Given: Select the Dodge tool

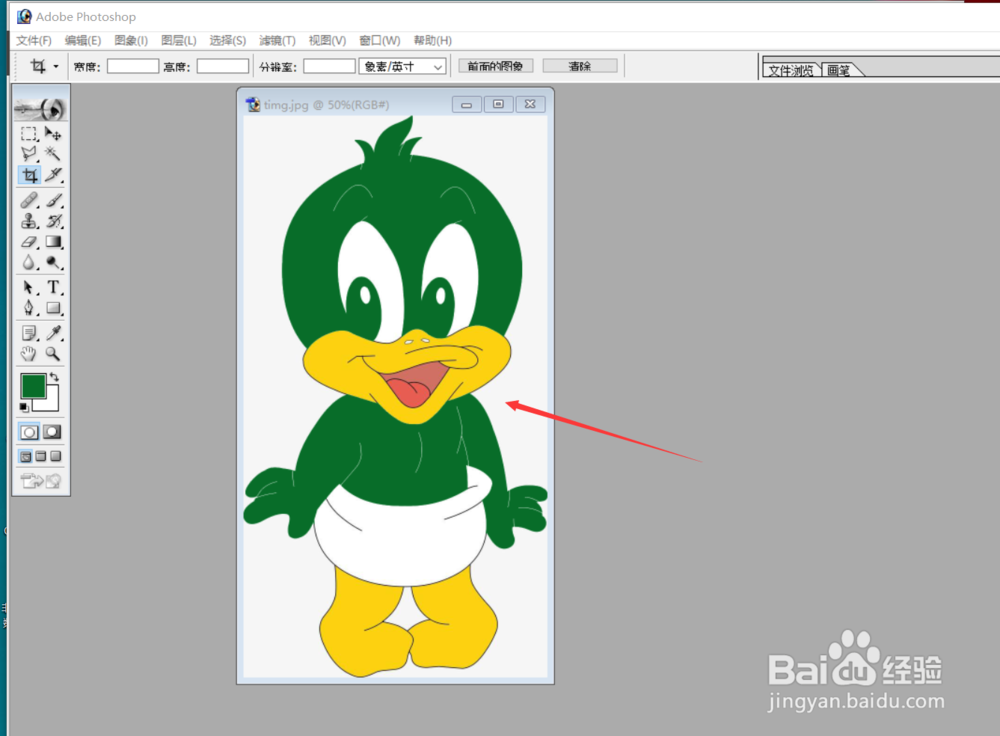Looking at the screenshot, I should coord(54,262).
